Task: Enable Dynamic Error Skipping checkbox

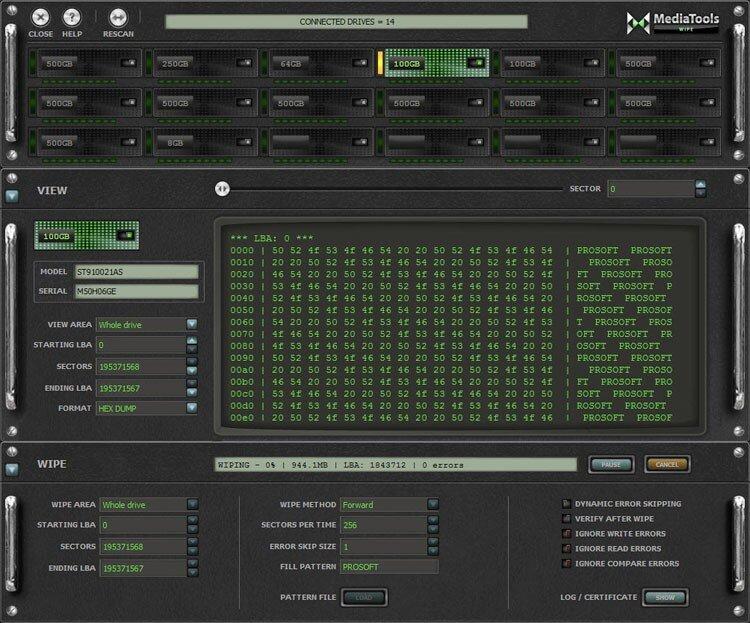Action: pyautogui.click(x=565, y=504)
